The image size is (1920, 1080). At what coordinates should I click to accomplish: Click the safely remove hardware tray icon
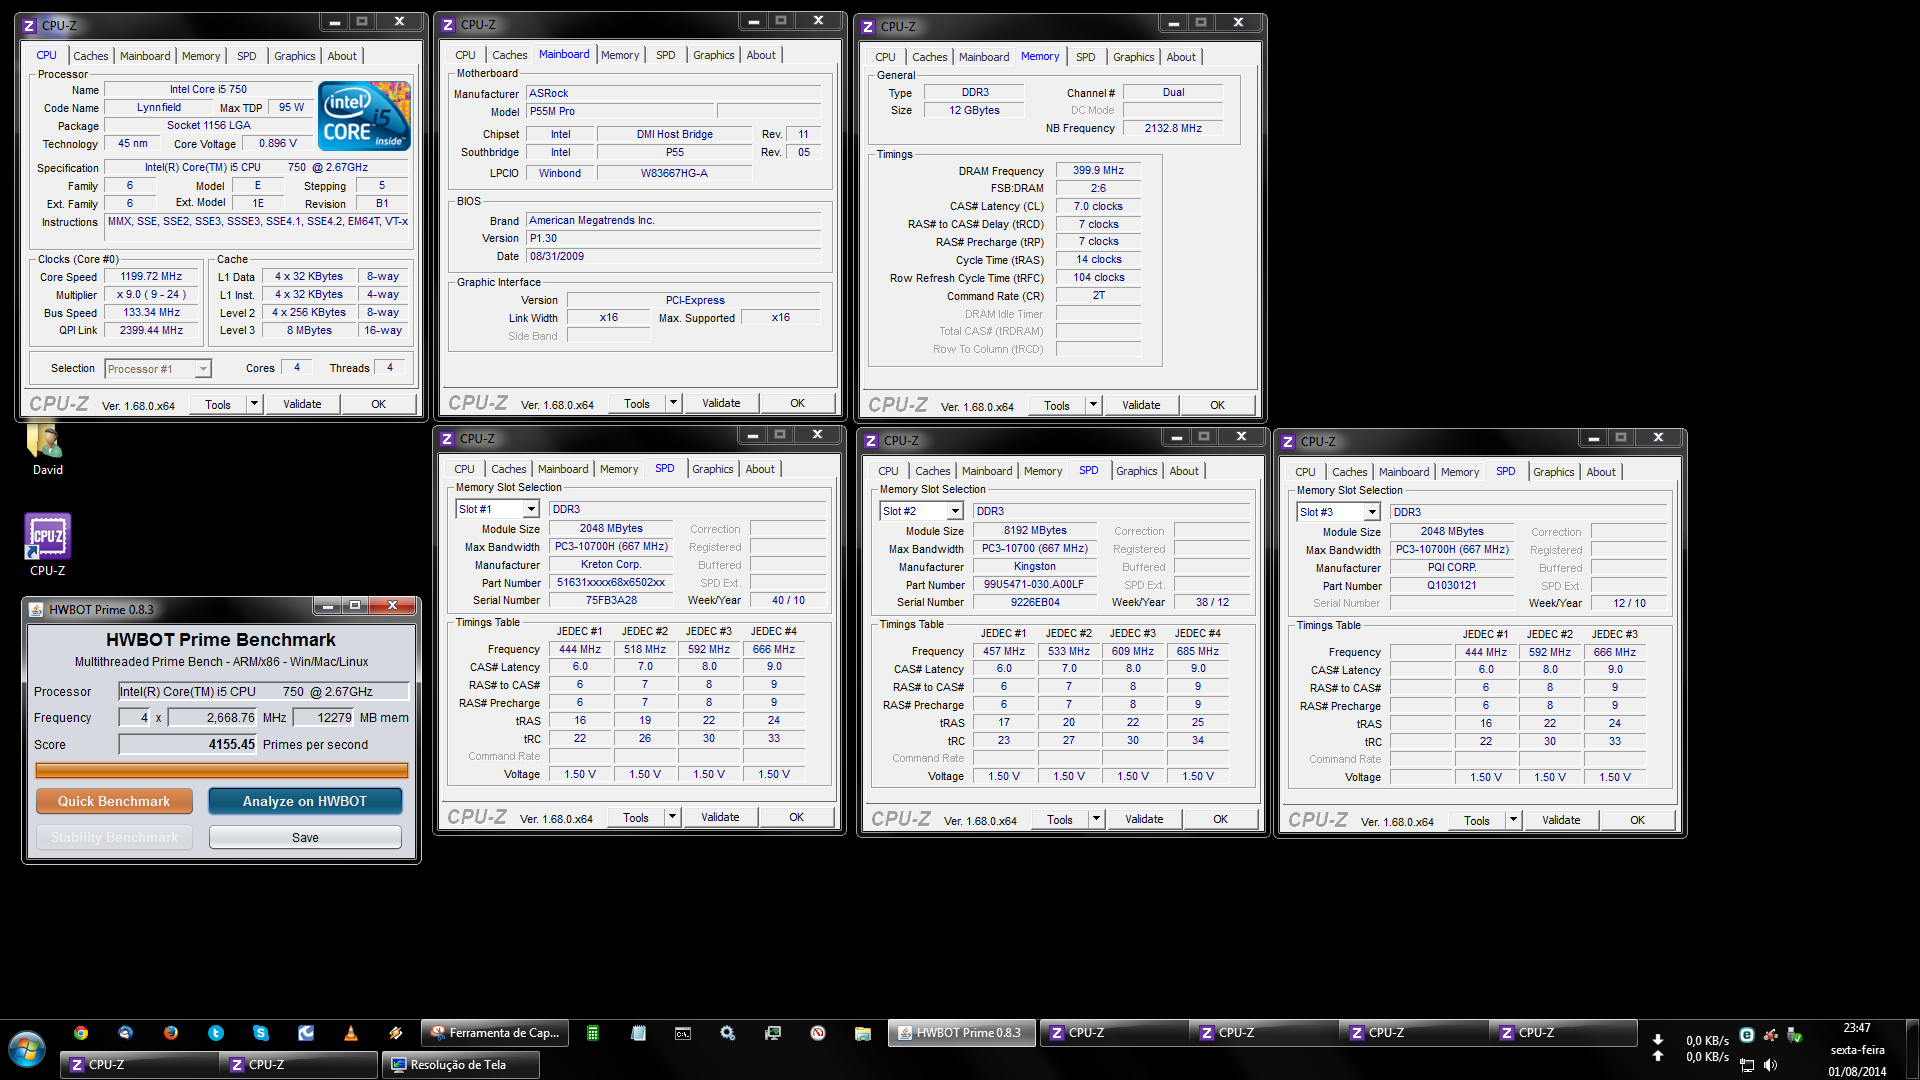tap(1795, 1036)
